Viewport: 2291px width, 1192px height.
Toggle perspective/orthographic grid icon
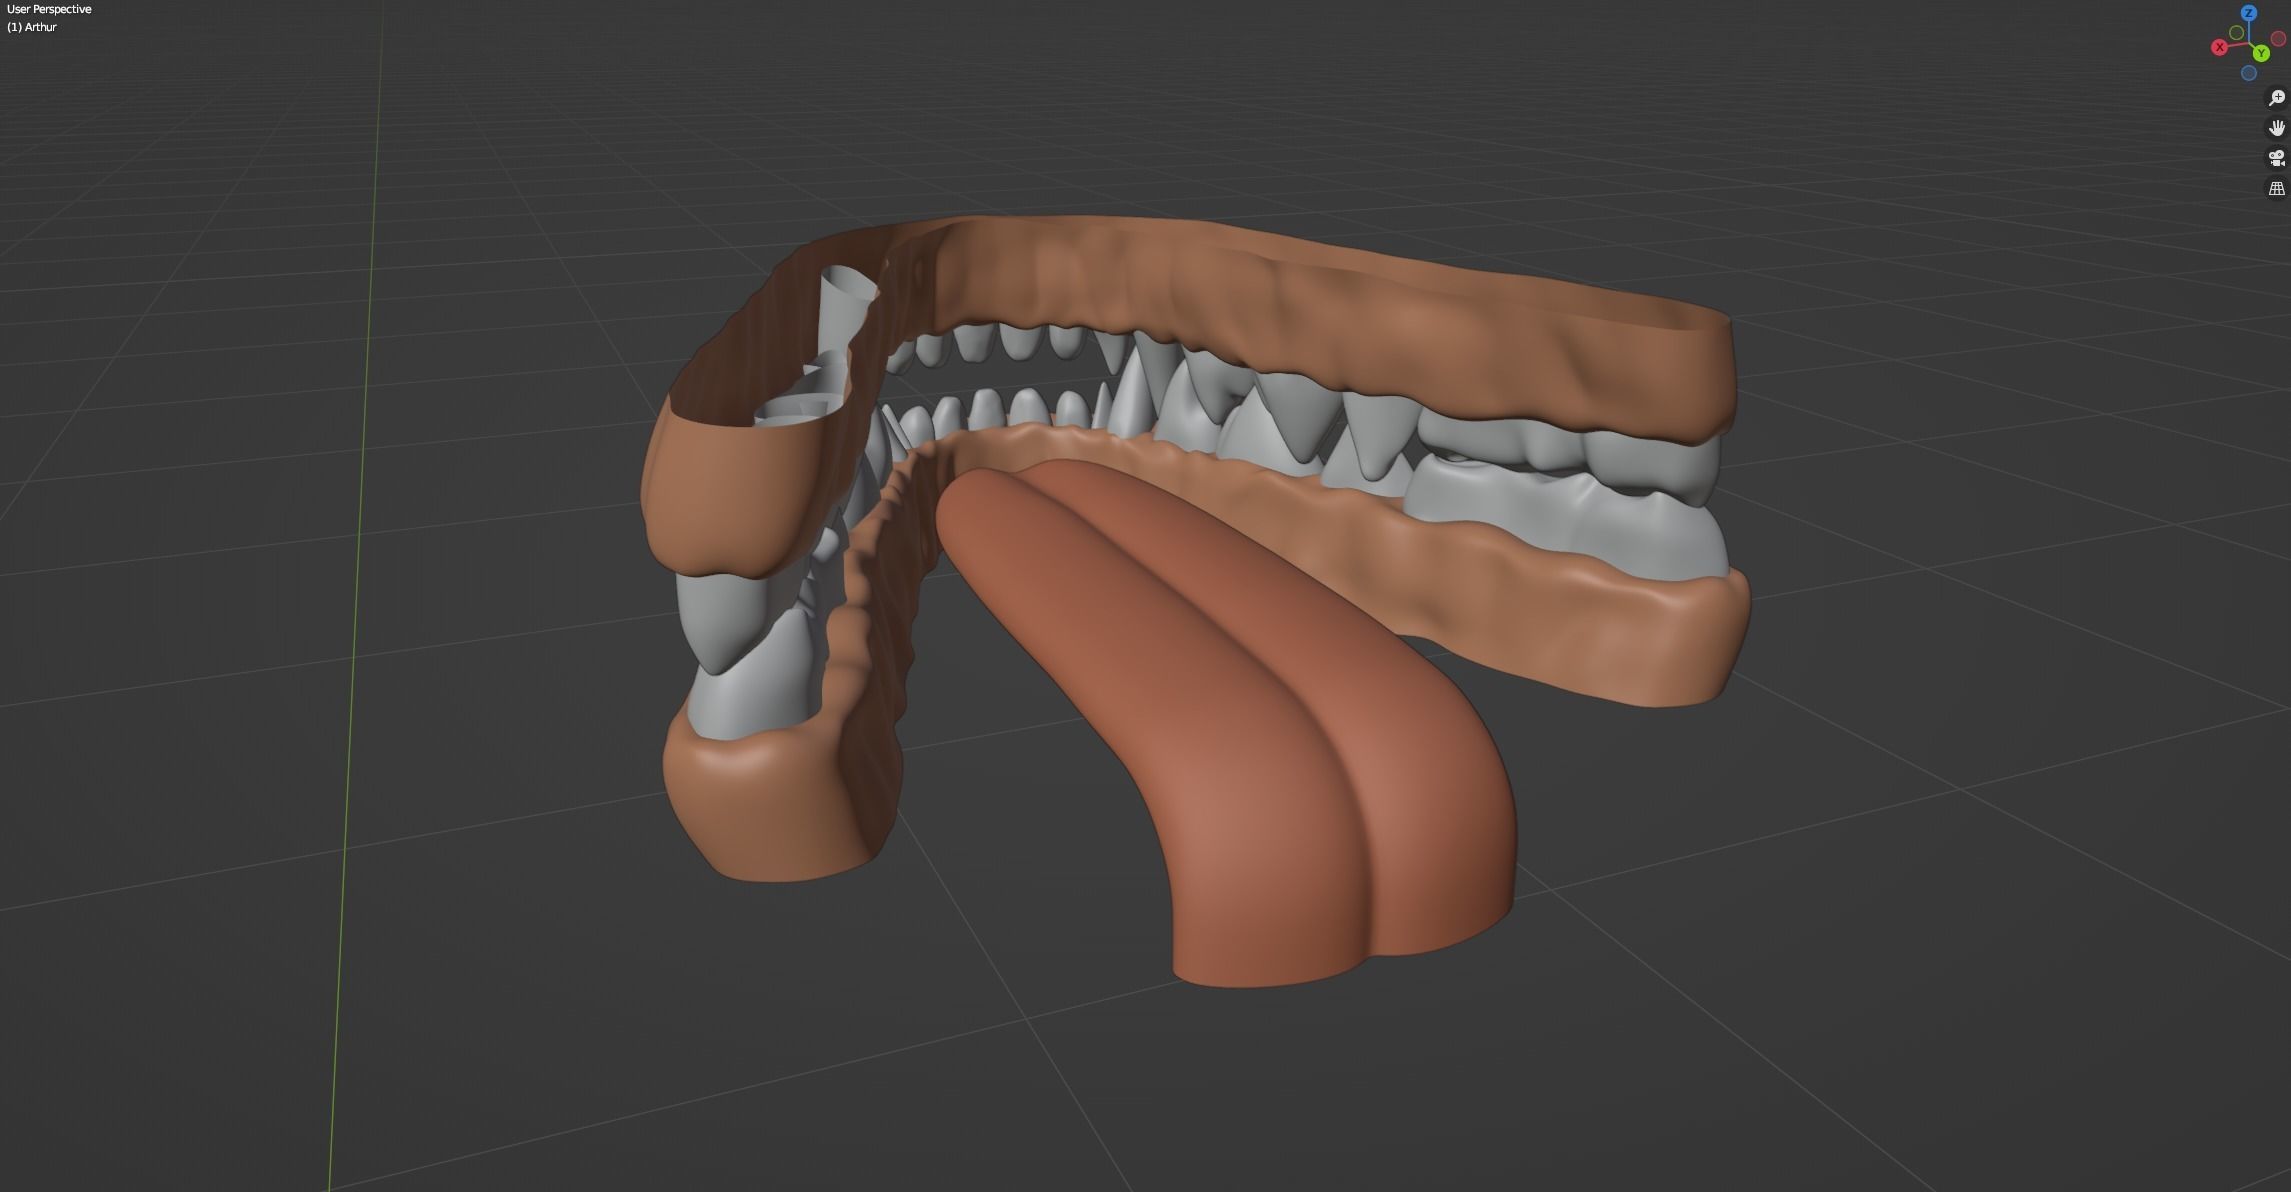(2277, 188)
